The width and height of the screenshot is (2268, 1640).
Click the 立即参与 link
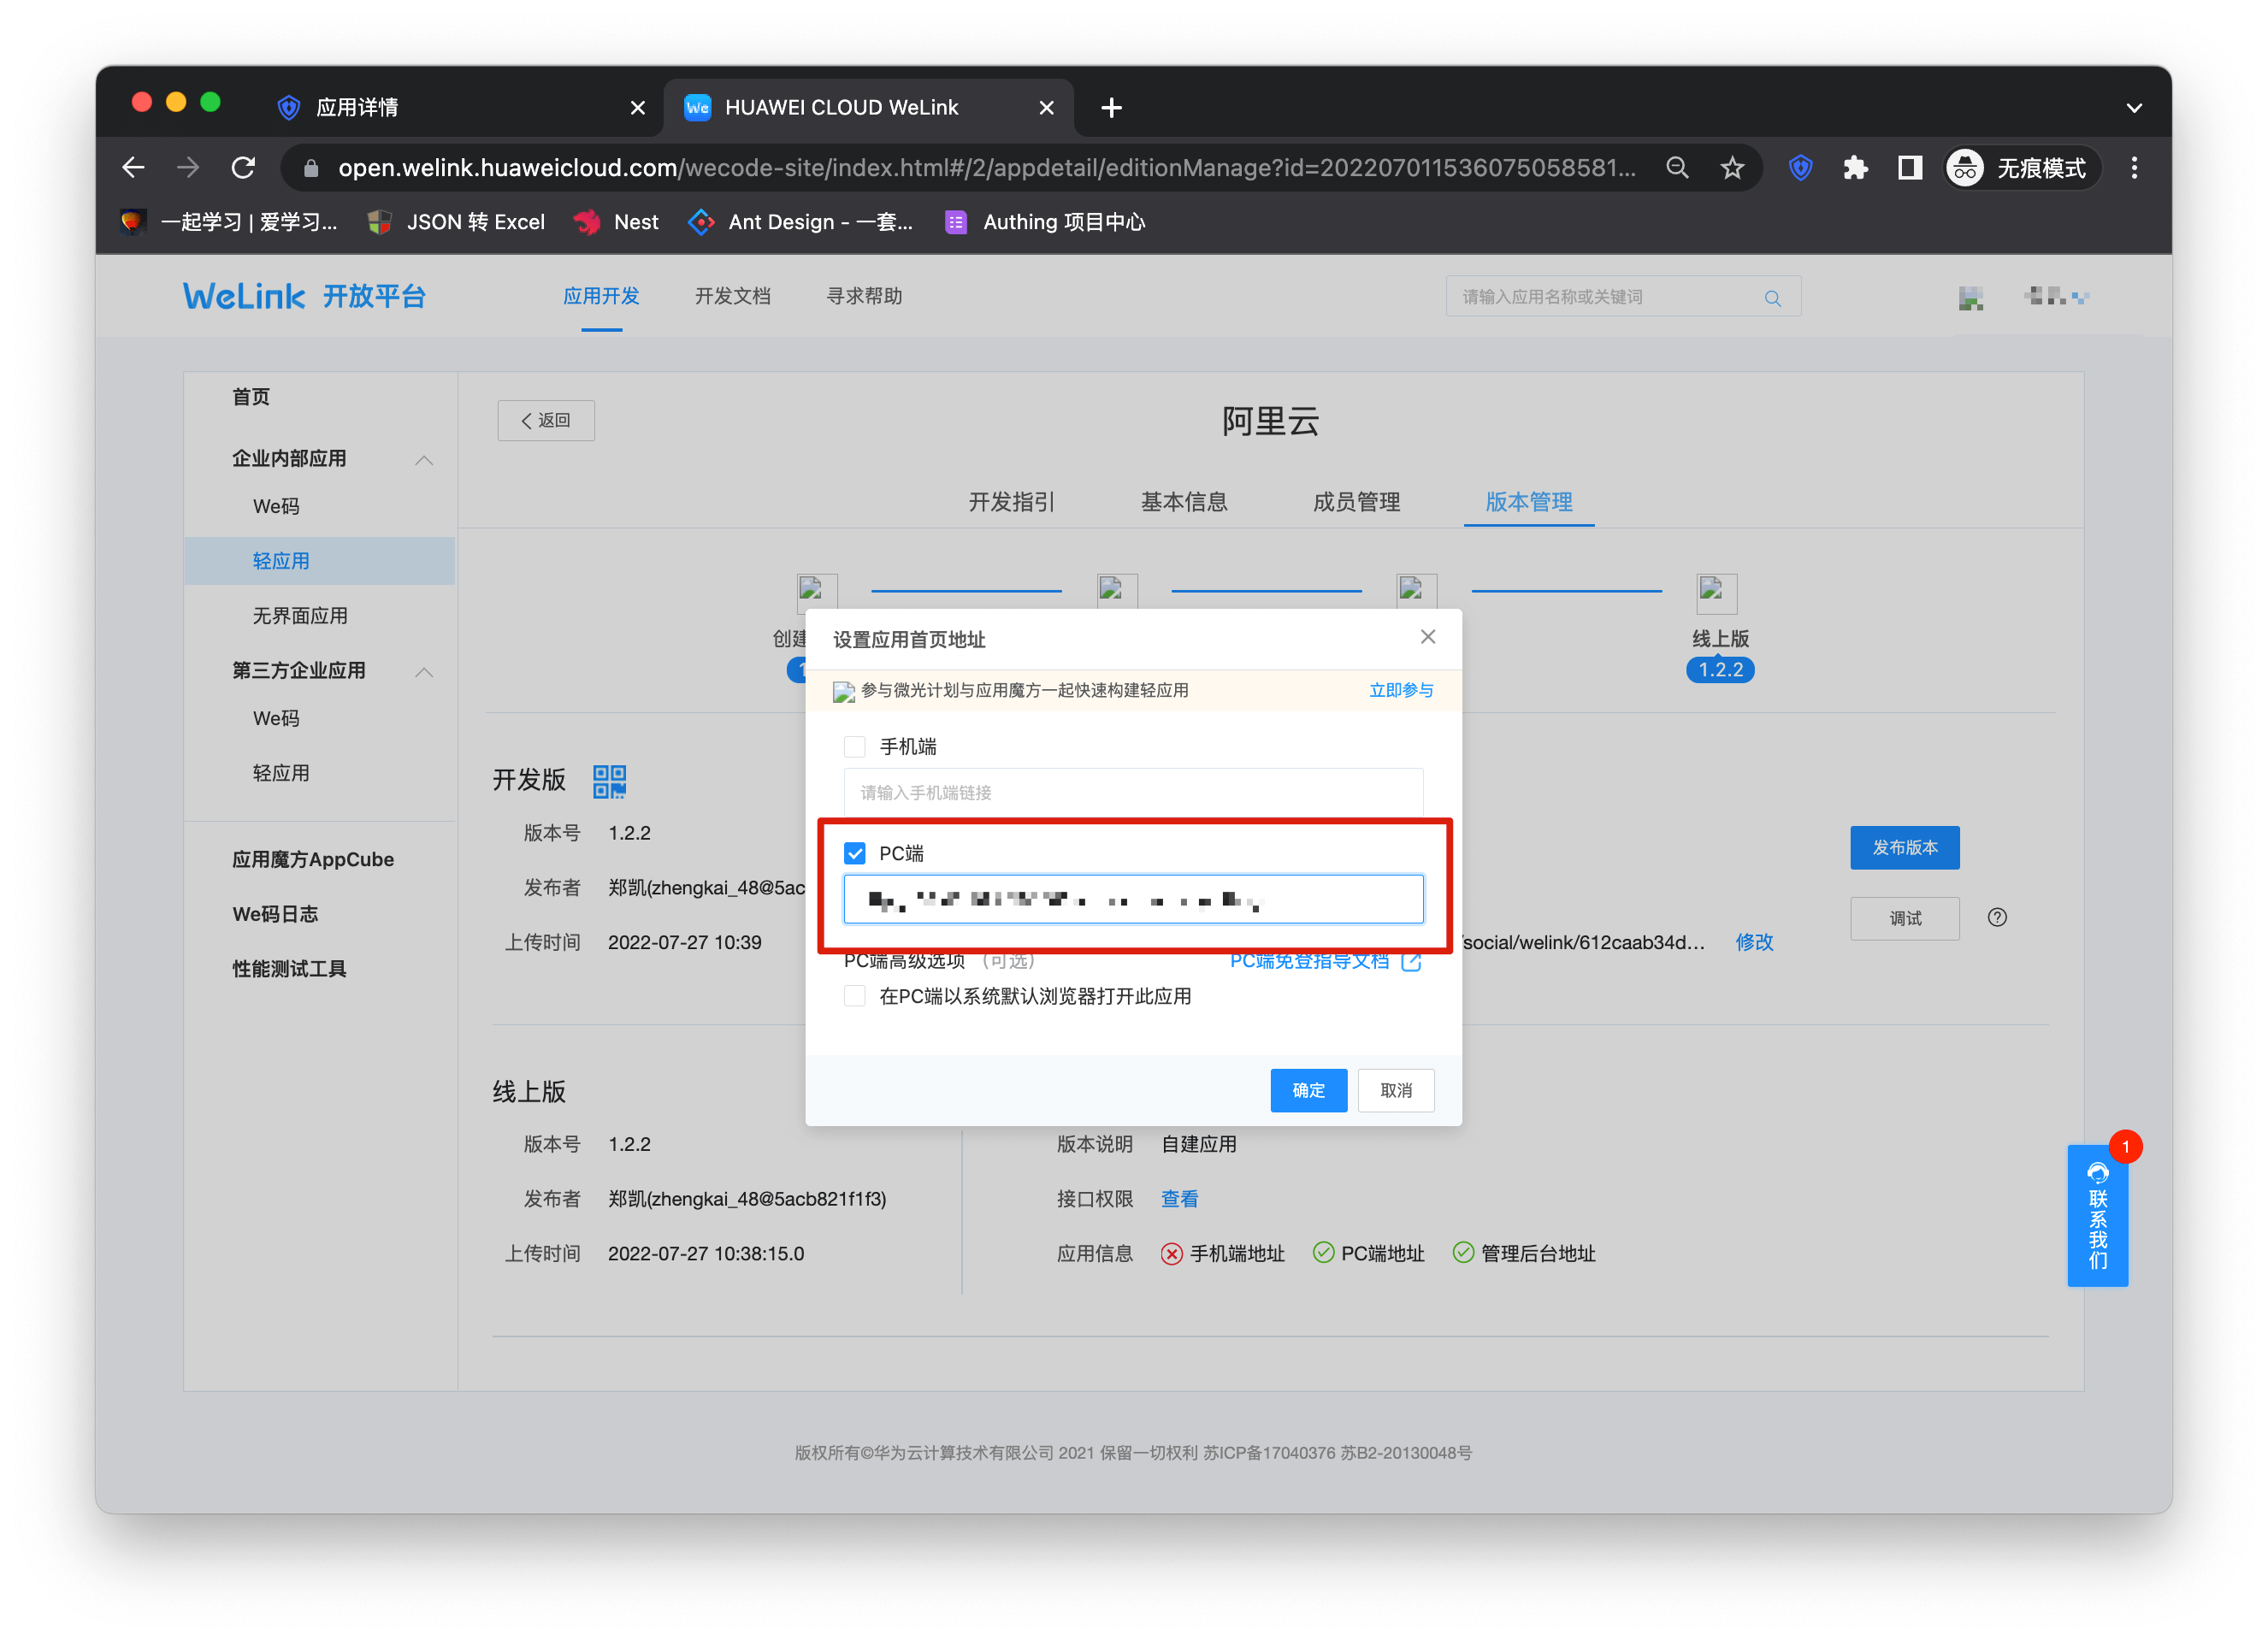point(1400,690)
